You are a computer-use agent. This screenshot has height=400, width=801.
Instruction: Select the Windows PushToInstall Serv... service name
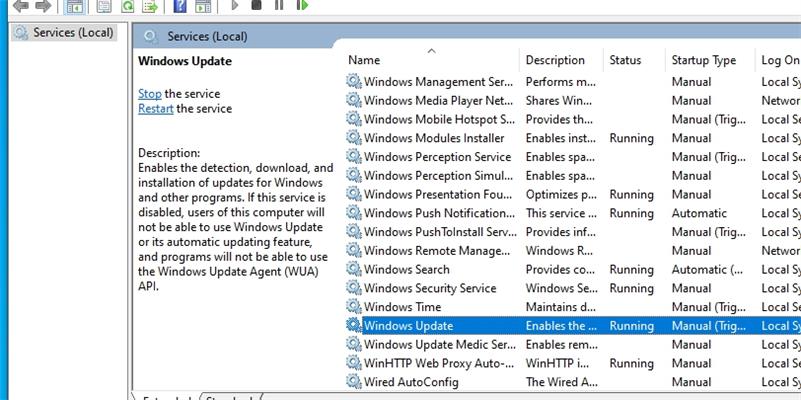pos(440,232)
